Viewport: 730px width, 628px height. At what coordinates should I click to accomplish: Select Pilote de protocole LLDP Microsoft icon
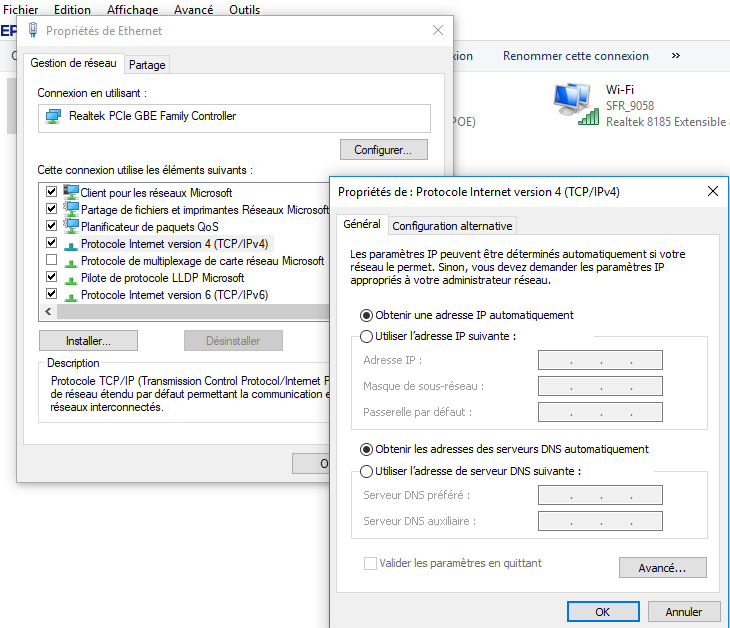click(71, 278)
